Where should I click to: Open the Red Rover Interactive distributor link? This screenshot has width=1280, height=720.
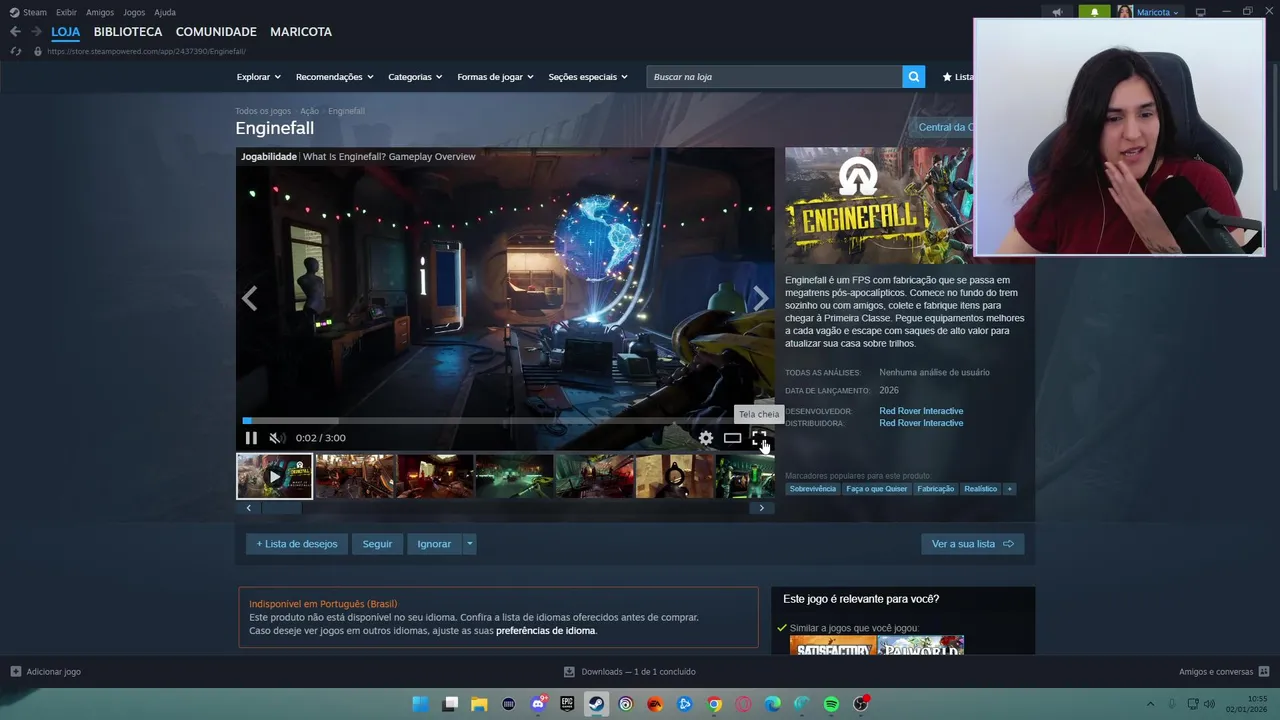click(921, 423)
